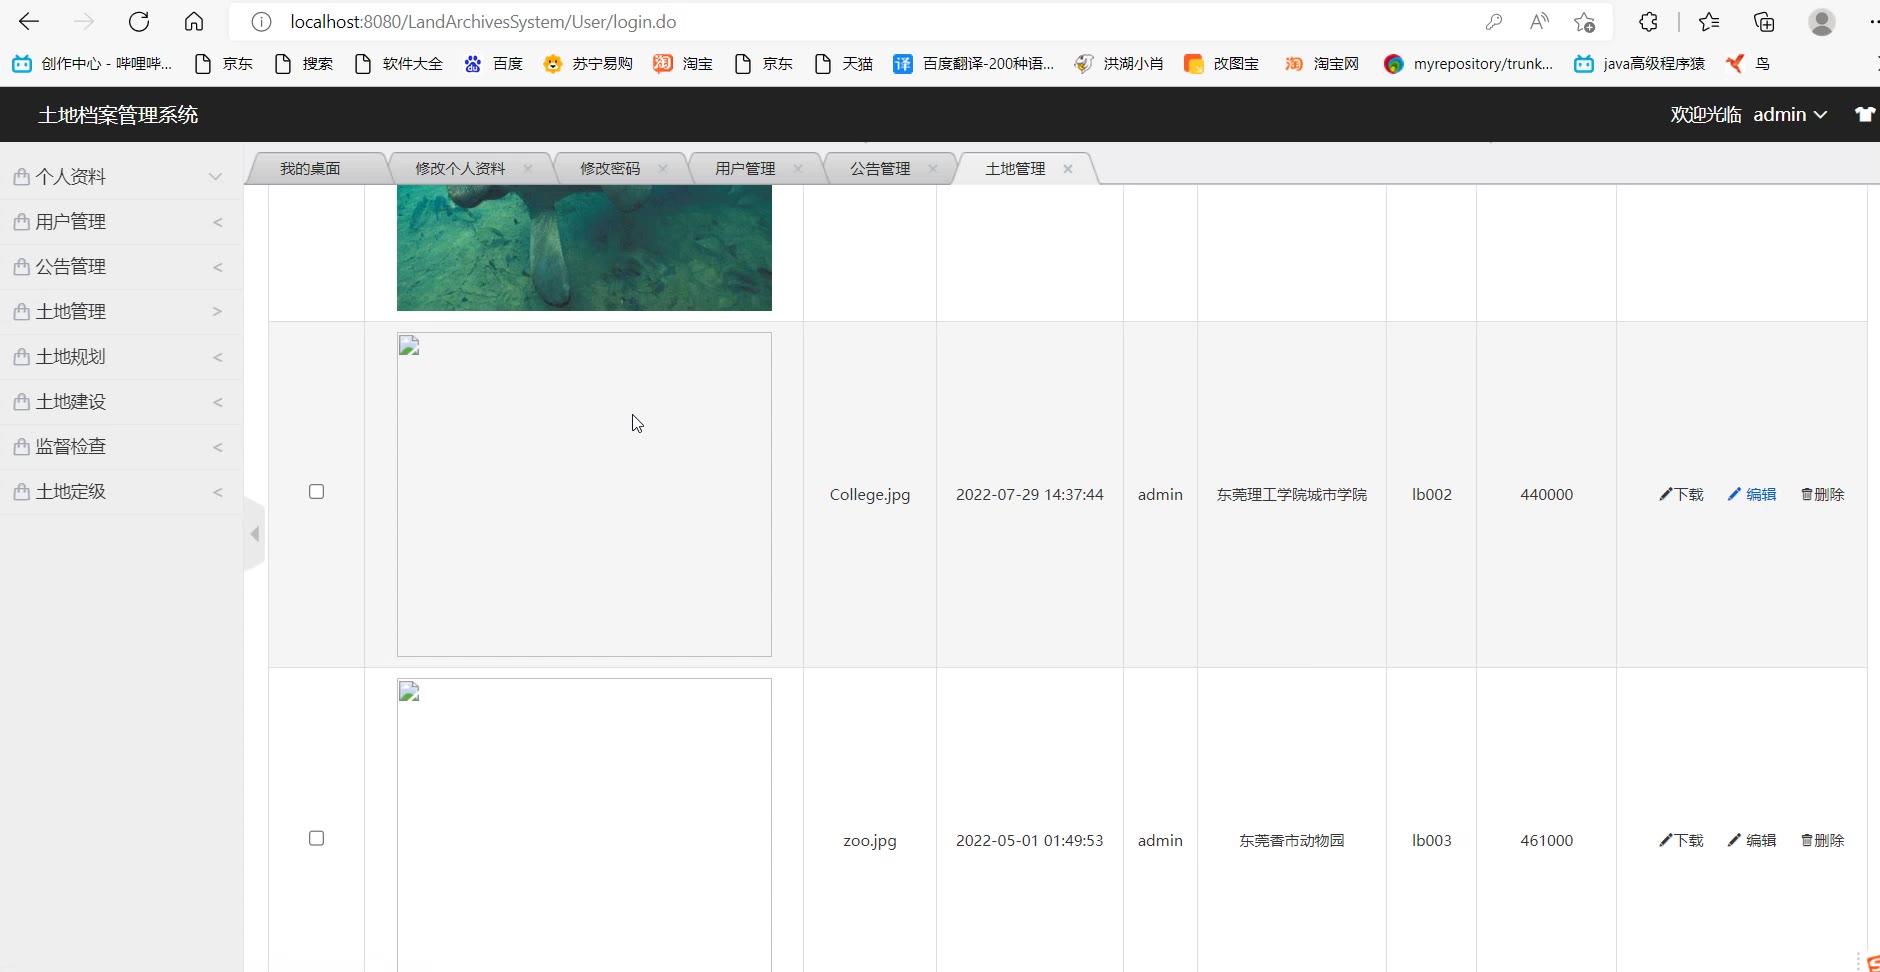Click the skin theme shirt icon

click(1864, 114)
